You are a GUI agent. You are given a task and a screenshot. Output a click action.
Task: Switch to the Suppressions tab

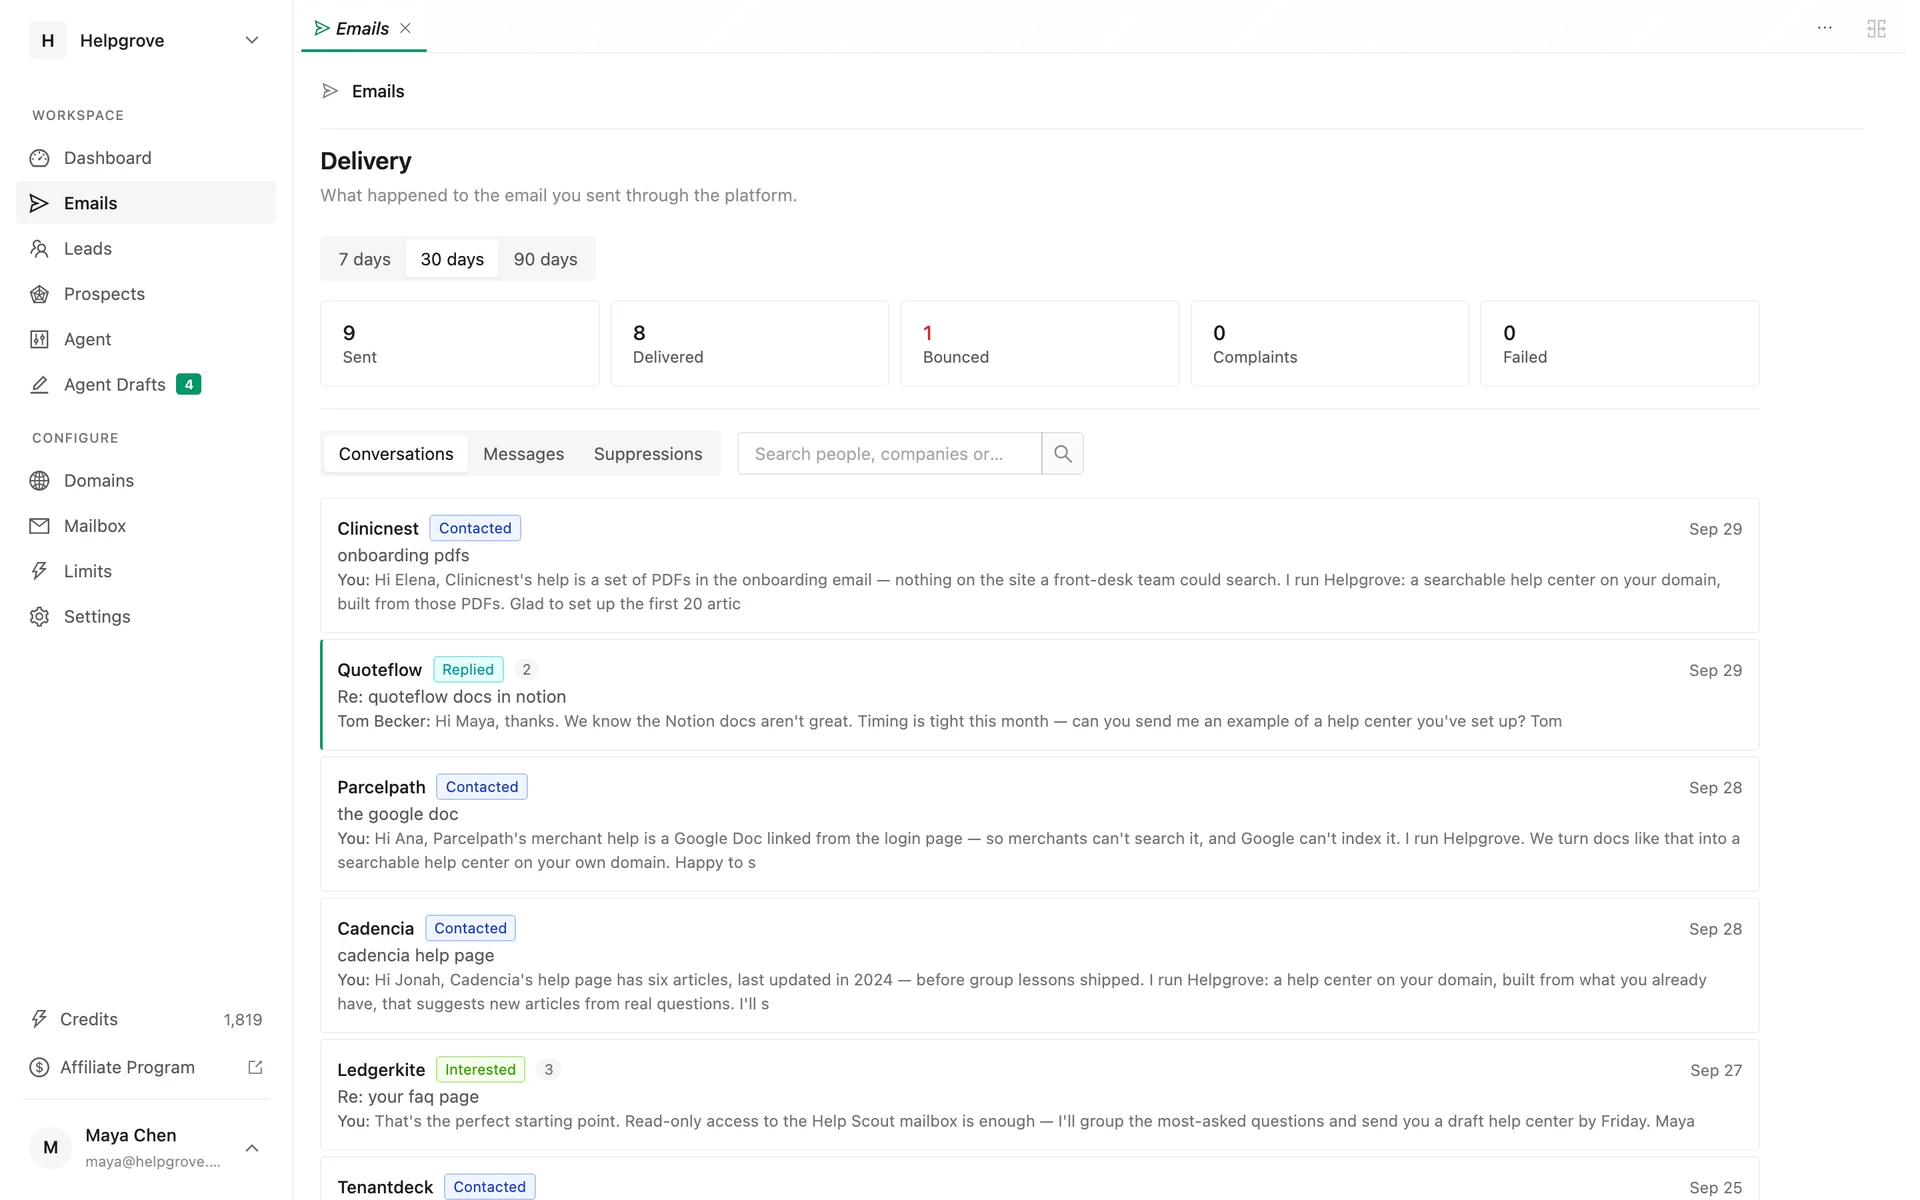click(648, 454)
